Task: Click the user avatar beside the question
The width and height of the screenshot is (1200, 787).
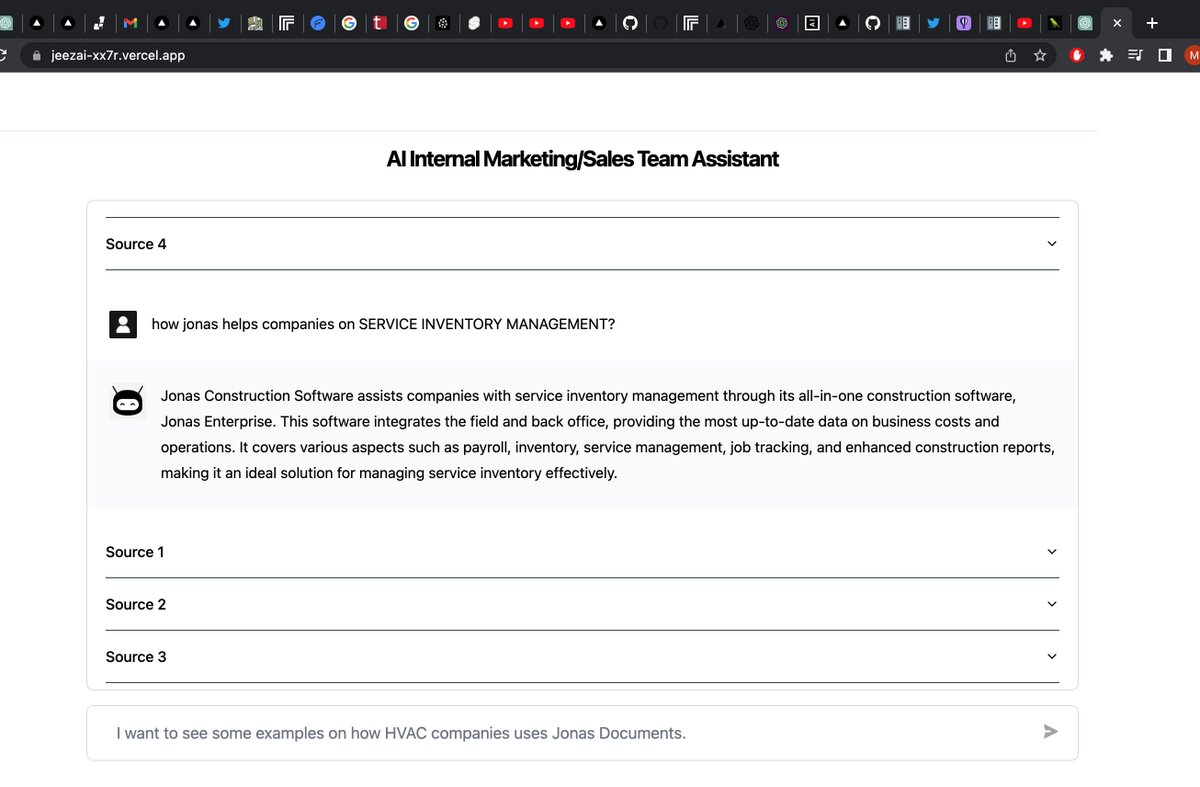Action: 123,324
